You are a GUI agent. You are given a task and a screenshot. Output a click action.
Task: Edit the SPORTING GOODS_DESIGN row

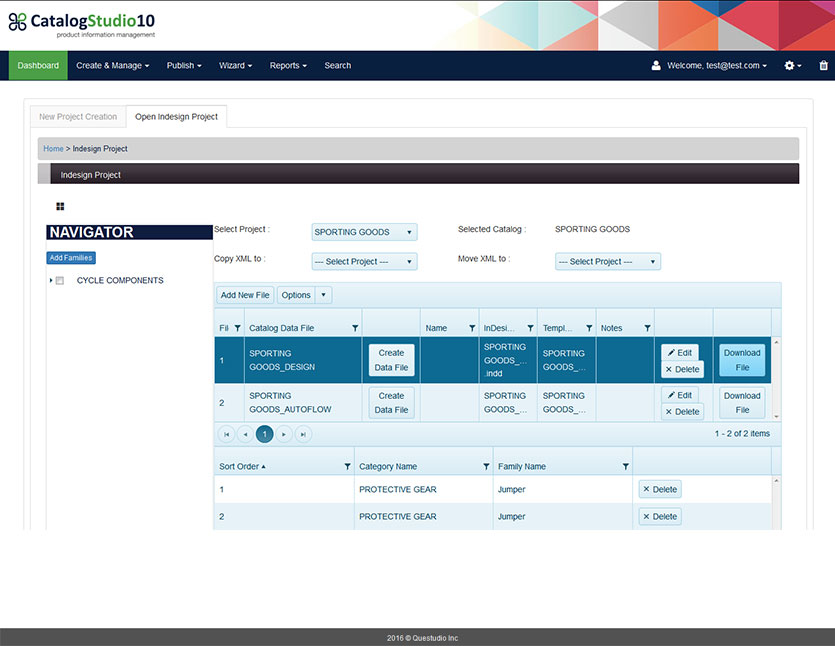[680, 353]
